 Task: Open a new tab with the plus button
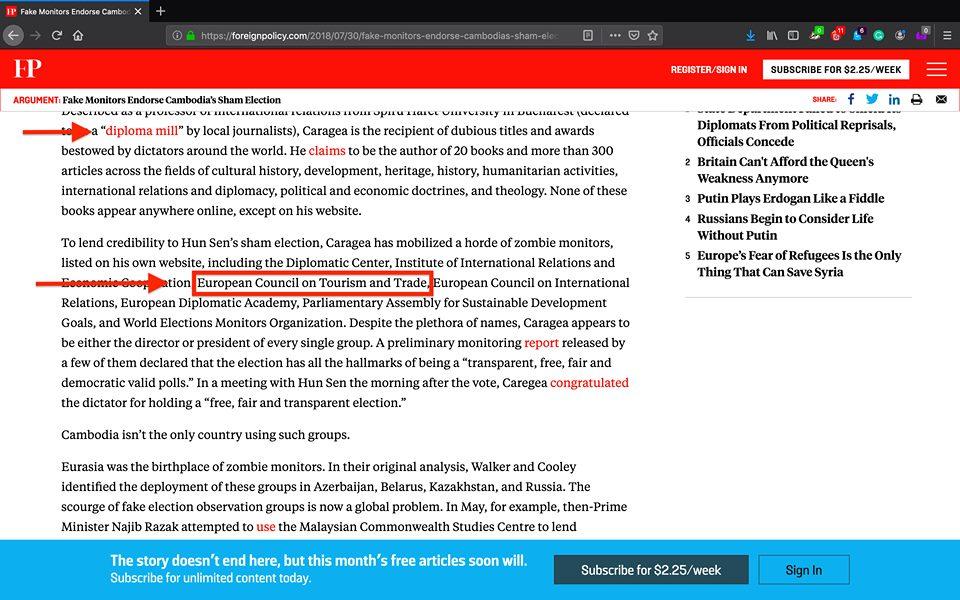tap(160, 11)
